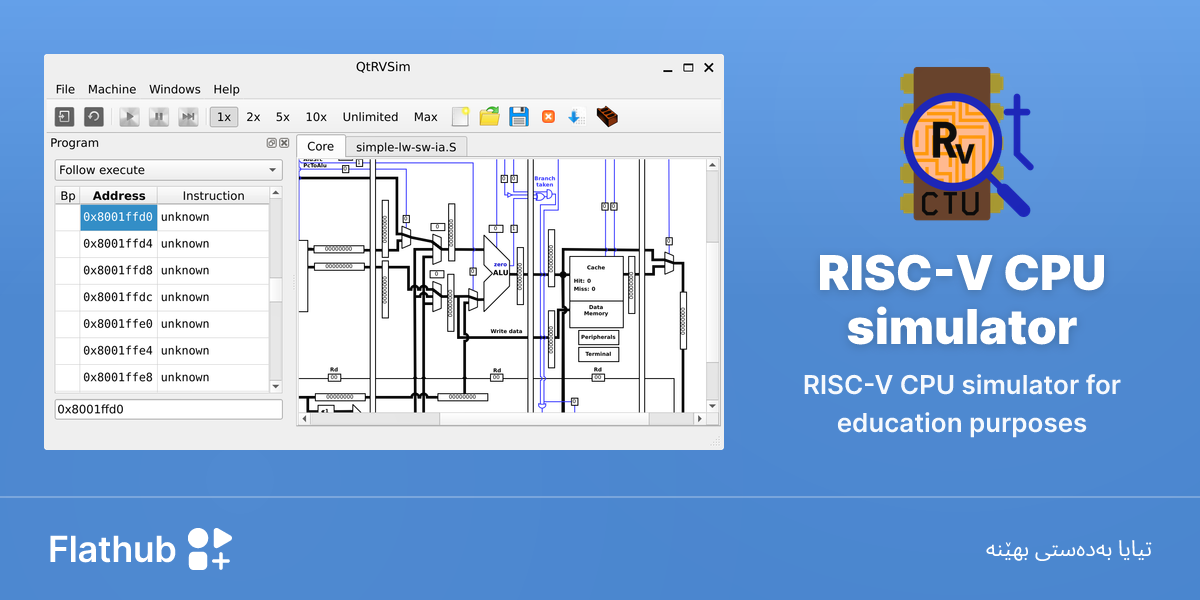Set speed to 10x
The width and height of the screenshot is (1200, 600).
pyautogui.click(x=316, y=117)
